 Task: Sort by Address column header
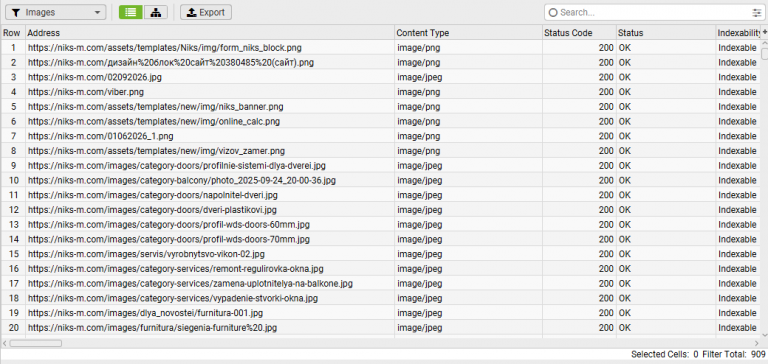click(x=210, y=33)
